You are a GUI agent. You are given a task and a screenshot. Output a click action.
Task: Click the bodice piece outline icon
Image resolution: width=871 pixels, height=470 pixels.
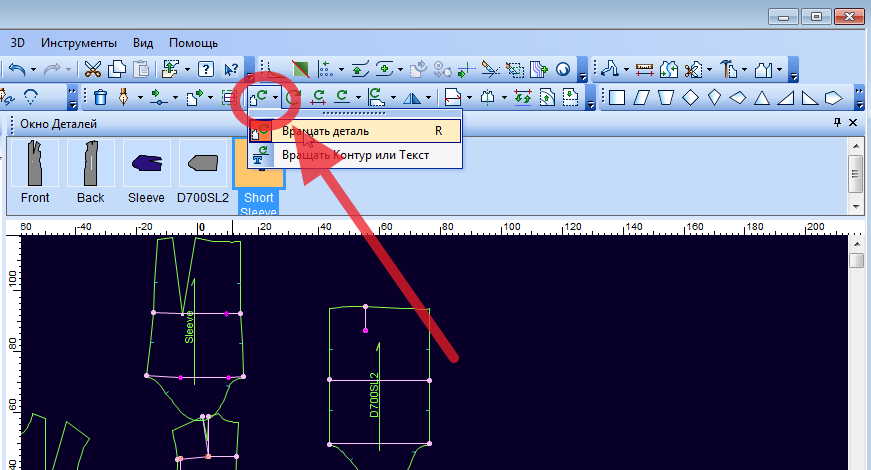pos(764,69)
